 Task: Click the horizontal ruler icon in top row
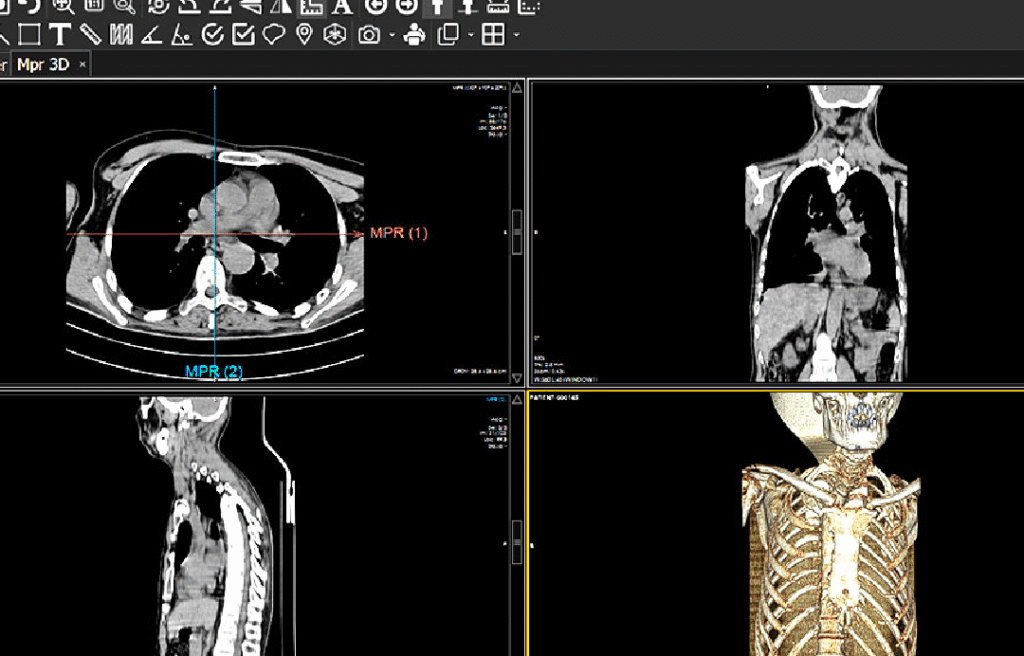coord(498,6)
